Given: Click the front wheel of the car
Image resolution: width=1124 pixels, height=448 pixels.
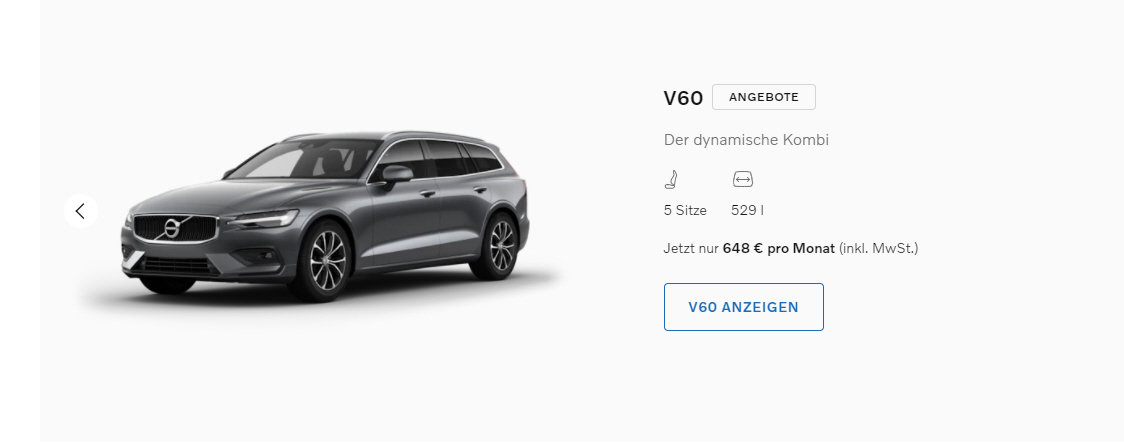Looking at the screenshot, I should point(327,261).
